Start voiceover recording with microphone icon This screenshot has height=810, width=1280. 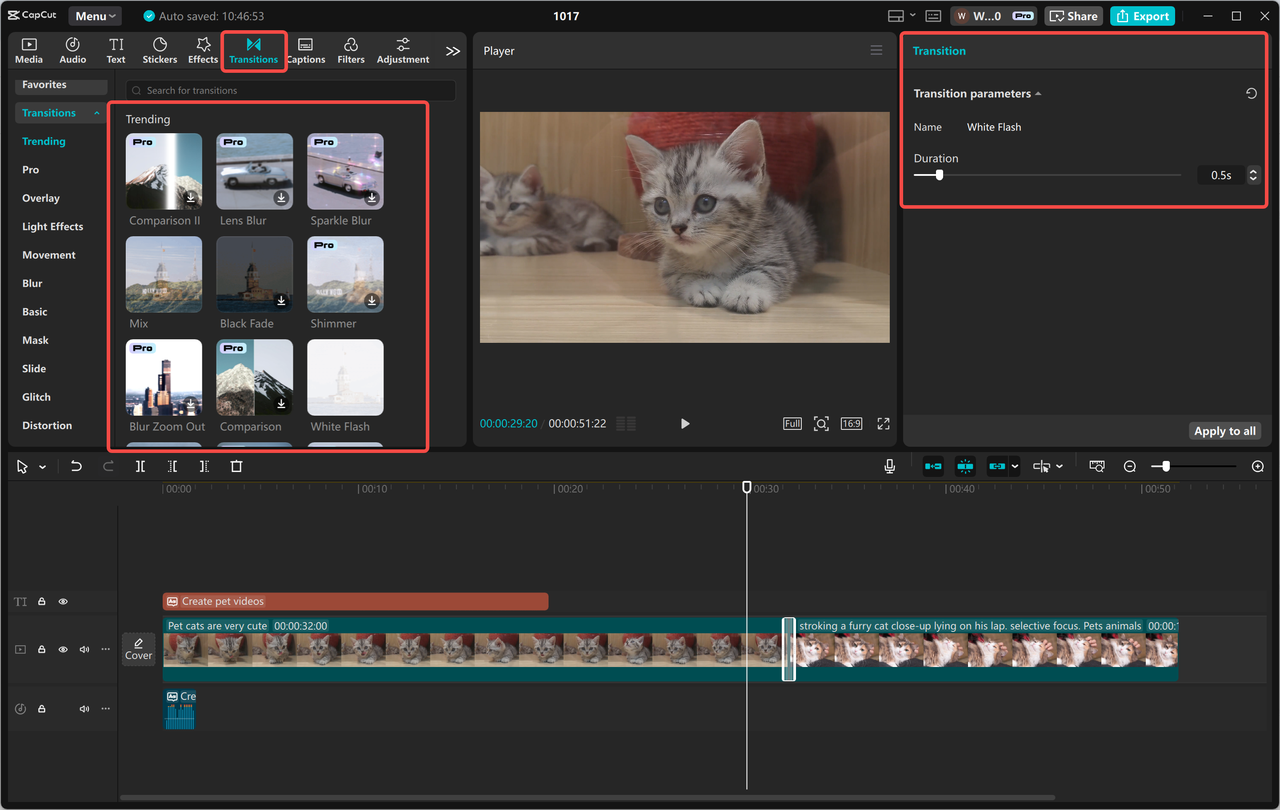click(889, 467)
